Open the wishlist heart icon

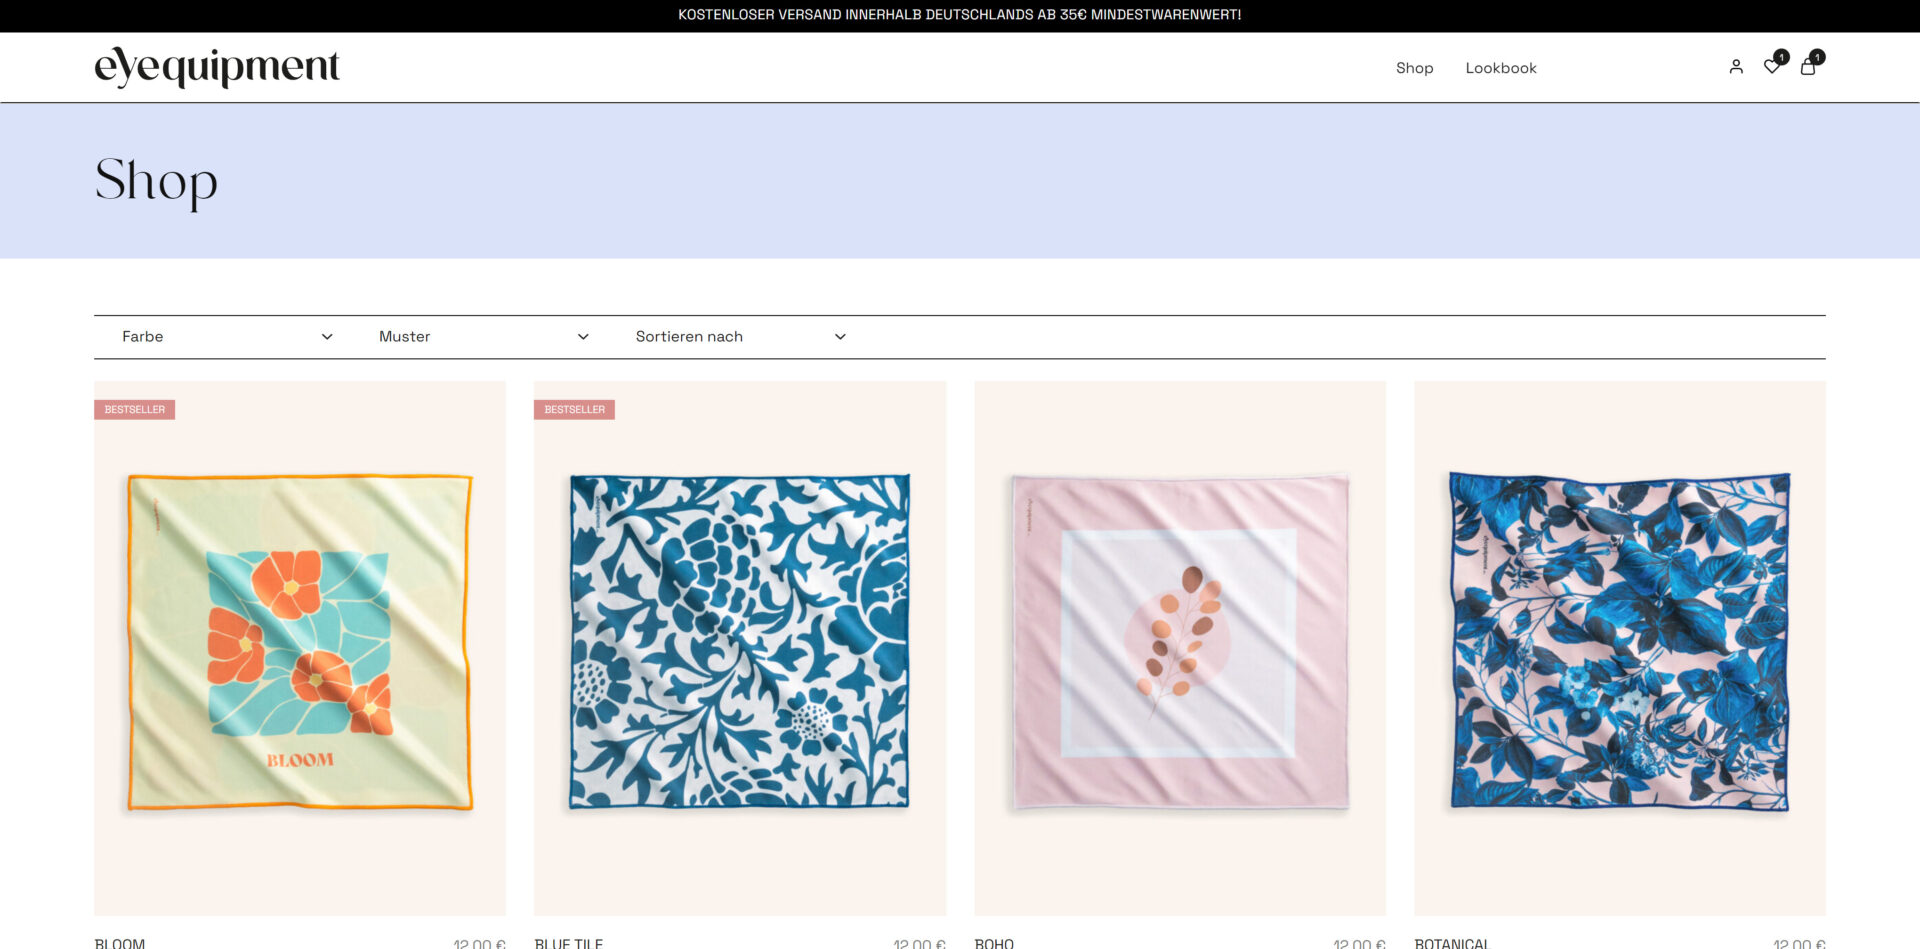[x=1772, y=66]
